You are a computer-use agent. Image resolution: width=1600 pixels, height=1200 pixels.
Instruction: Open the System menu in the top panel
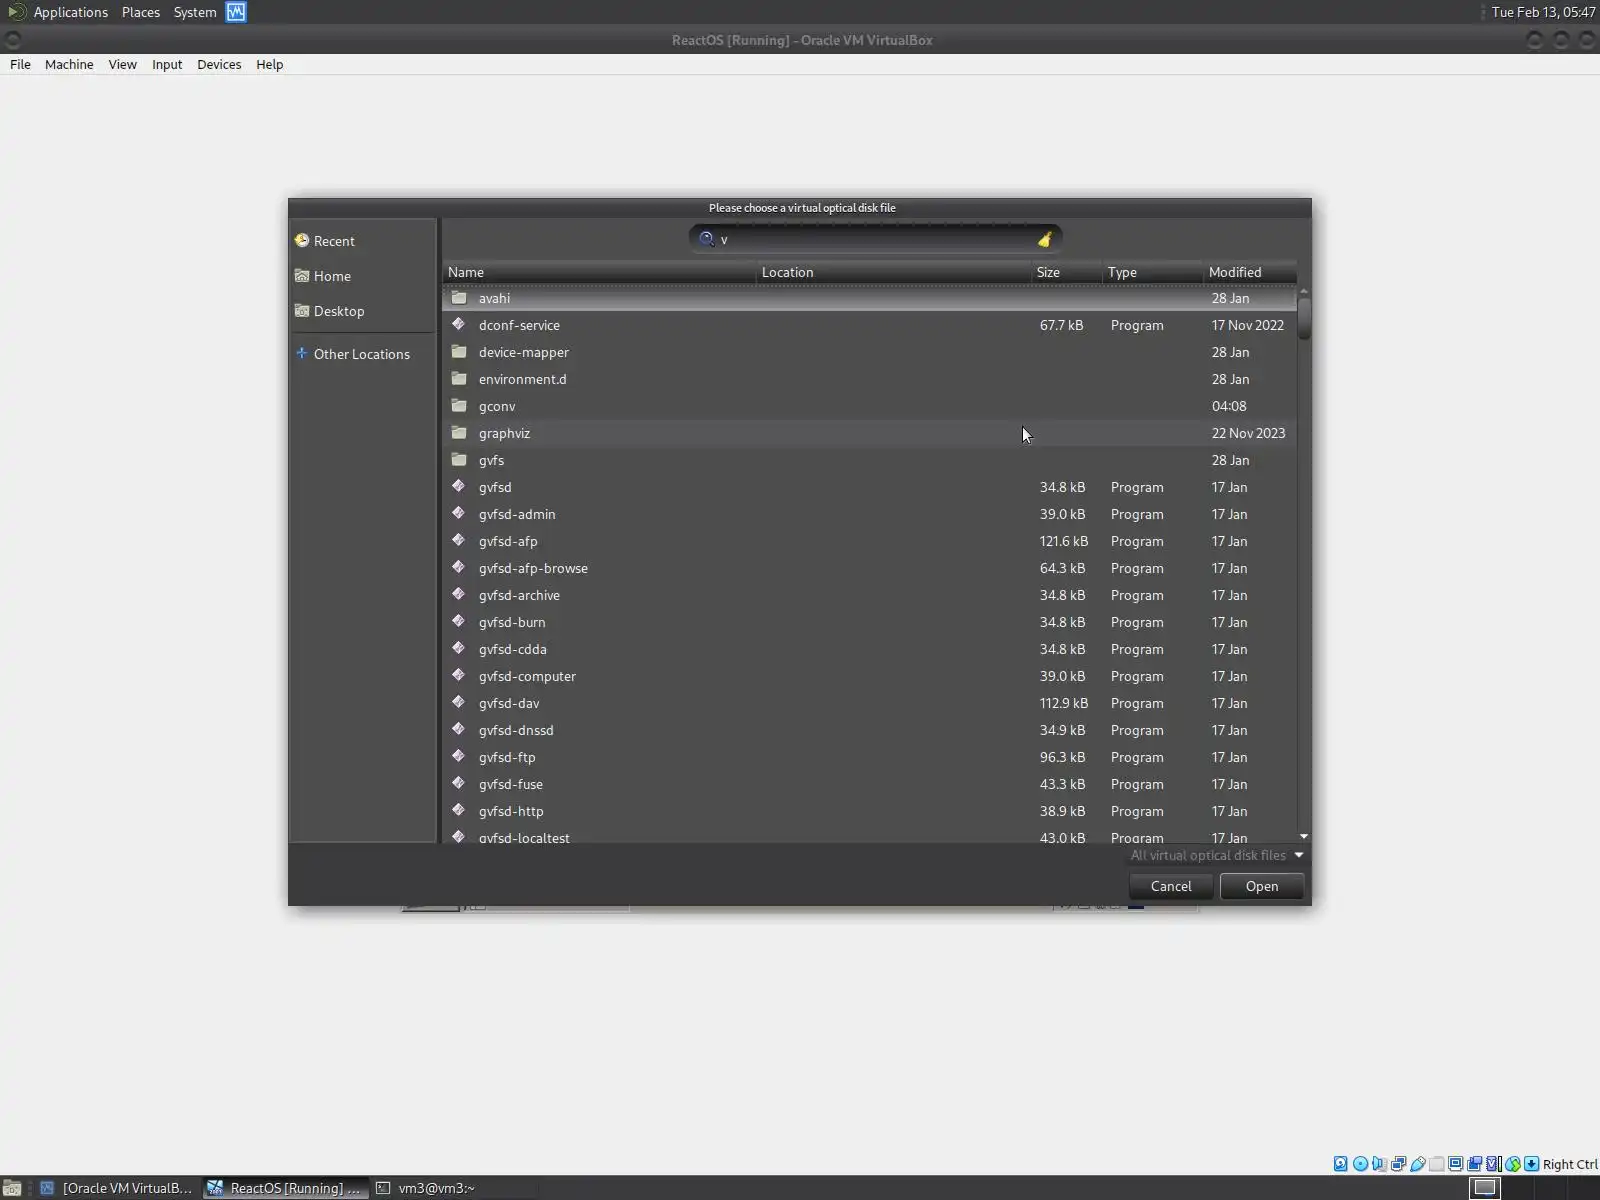point(195,12)
